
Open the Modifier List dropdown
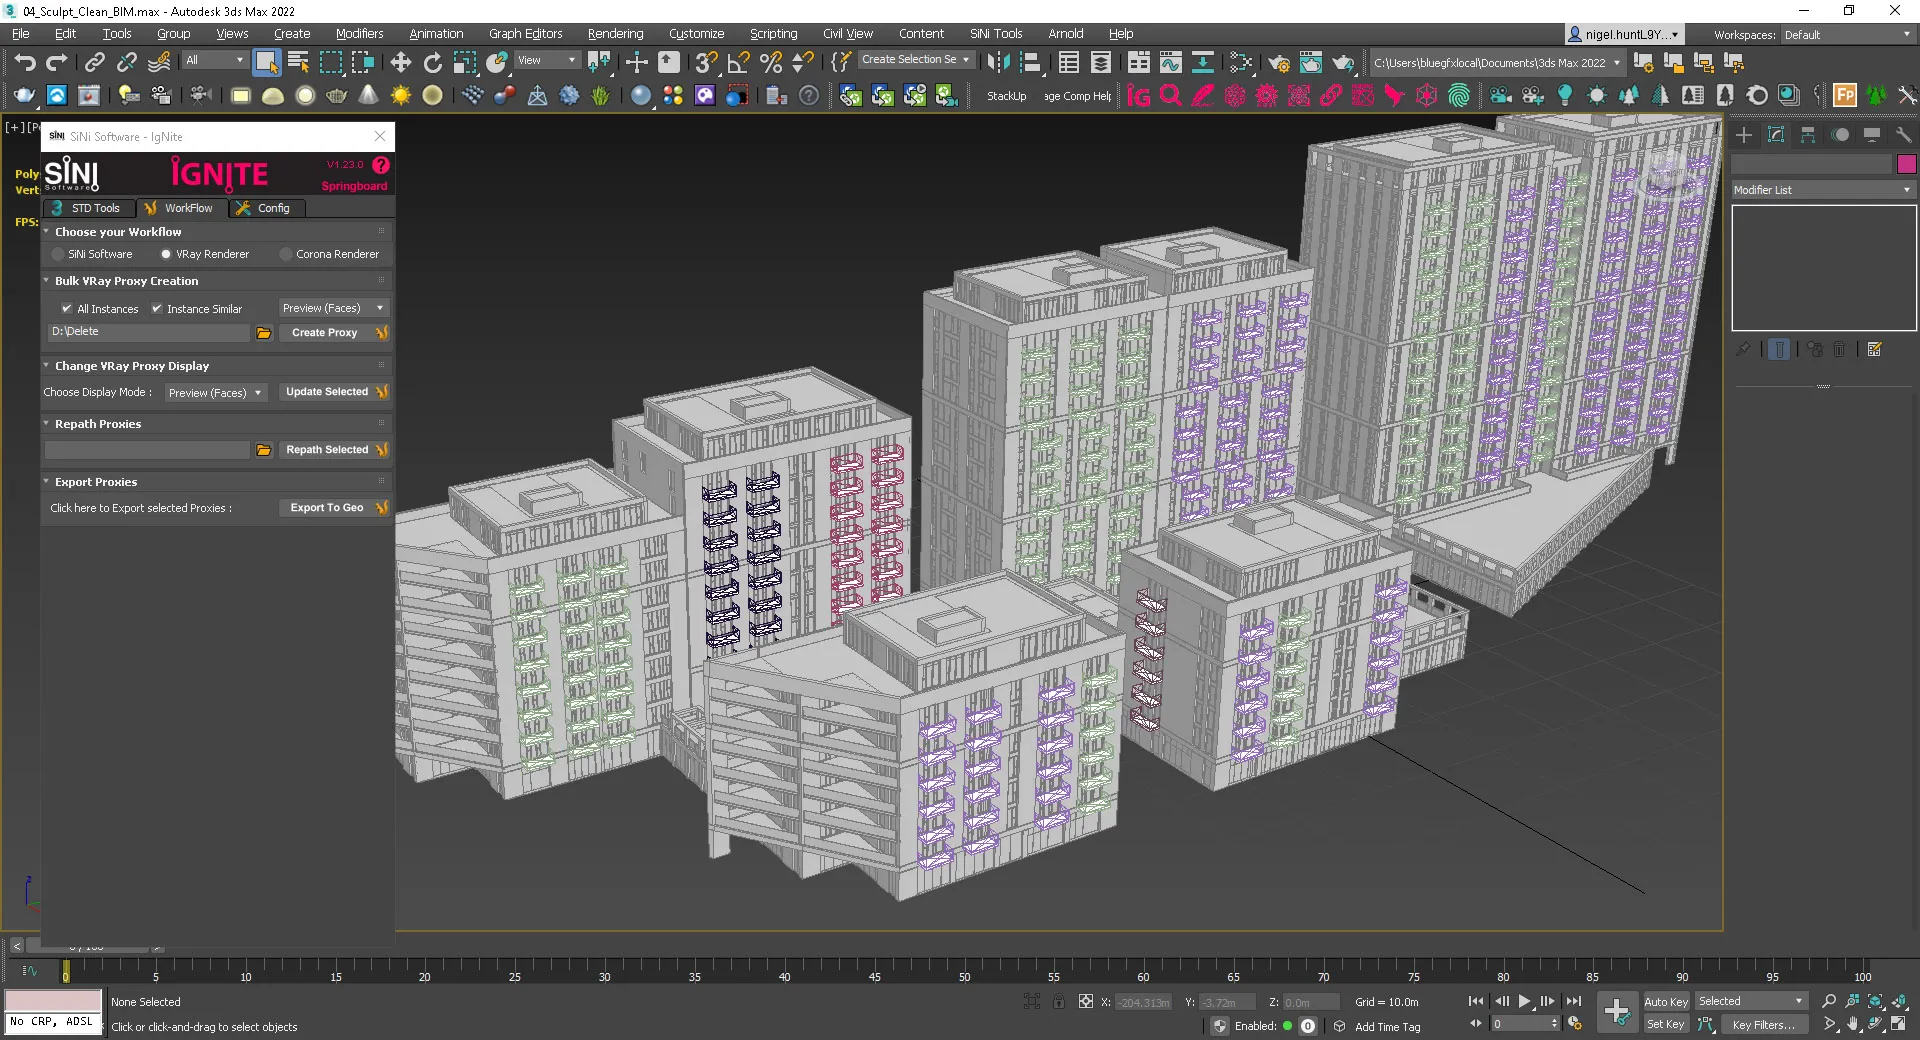1823,190
